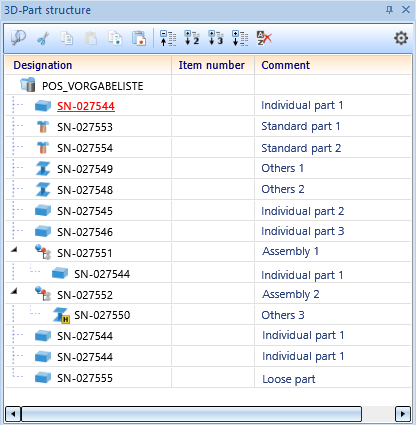
Task: Select the red underlined SN-027544 part
Action: click(x=86, y=106)
